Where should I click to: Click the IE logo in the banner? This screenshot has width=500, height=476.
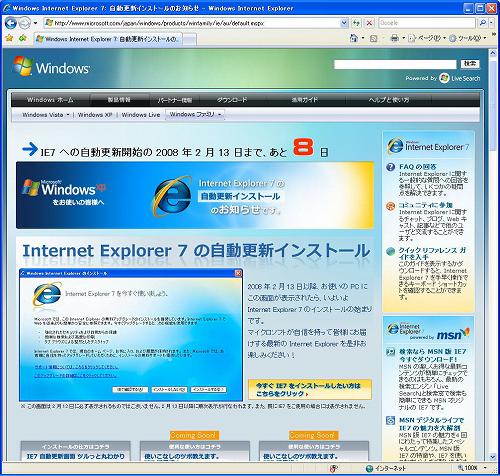click(172, 196)
